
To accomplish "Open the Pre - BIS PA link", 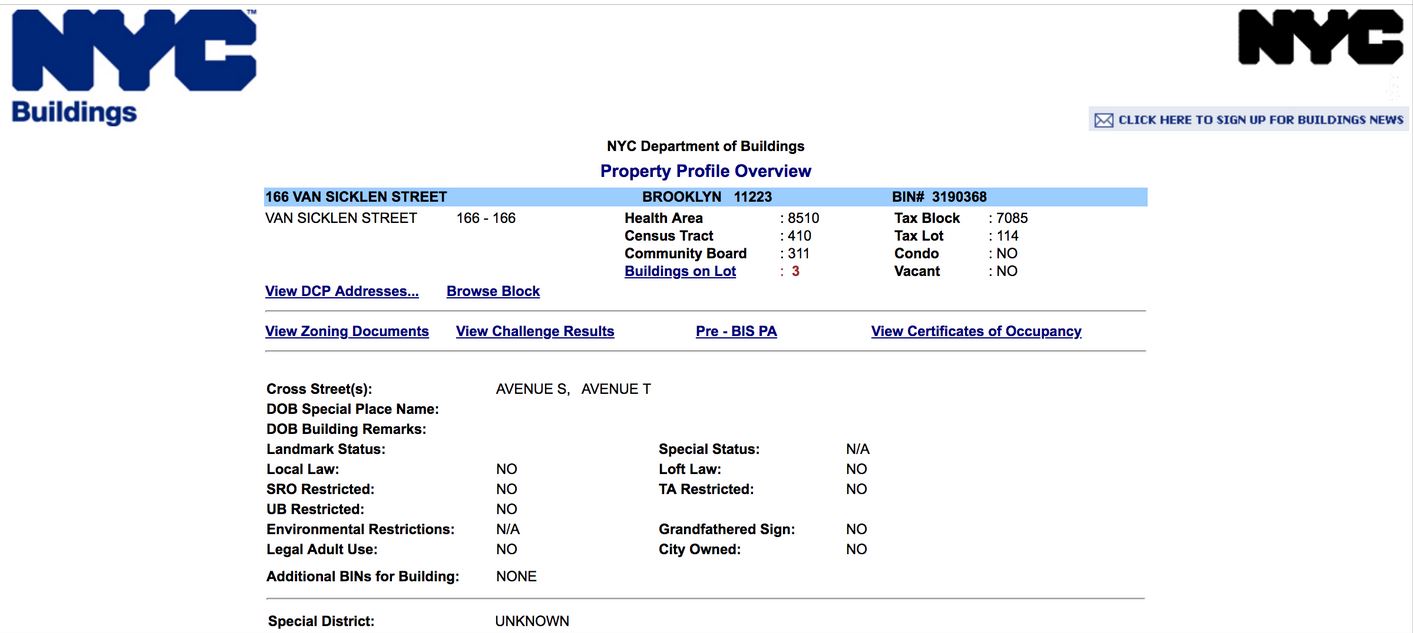I will pos(736,331).
